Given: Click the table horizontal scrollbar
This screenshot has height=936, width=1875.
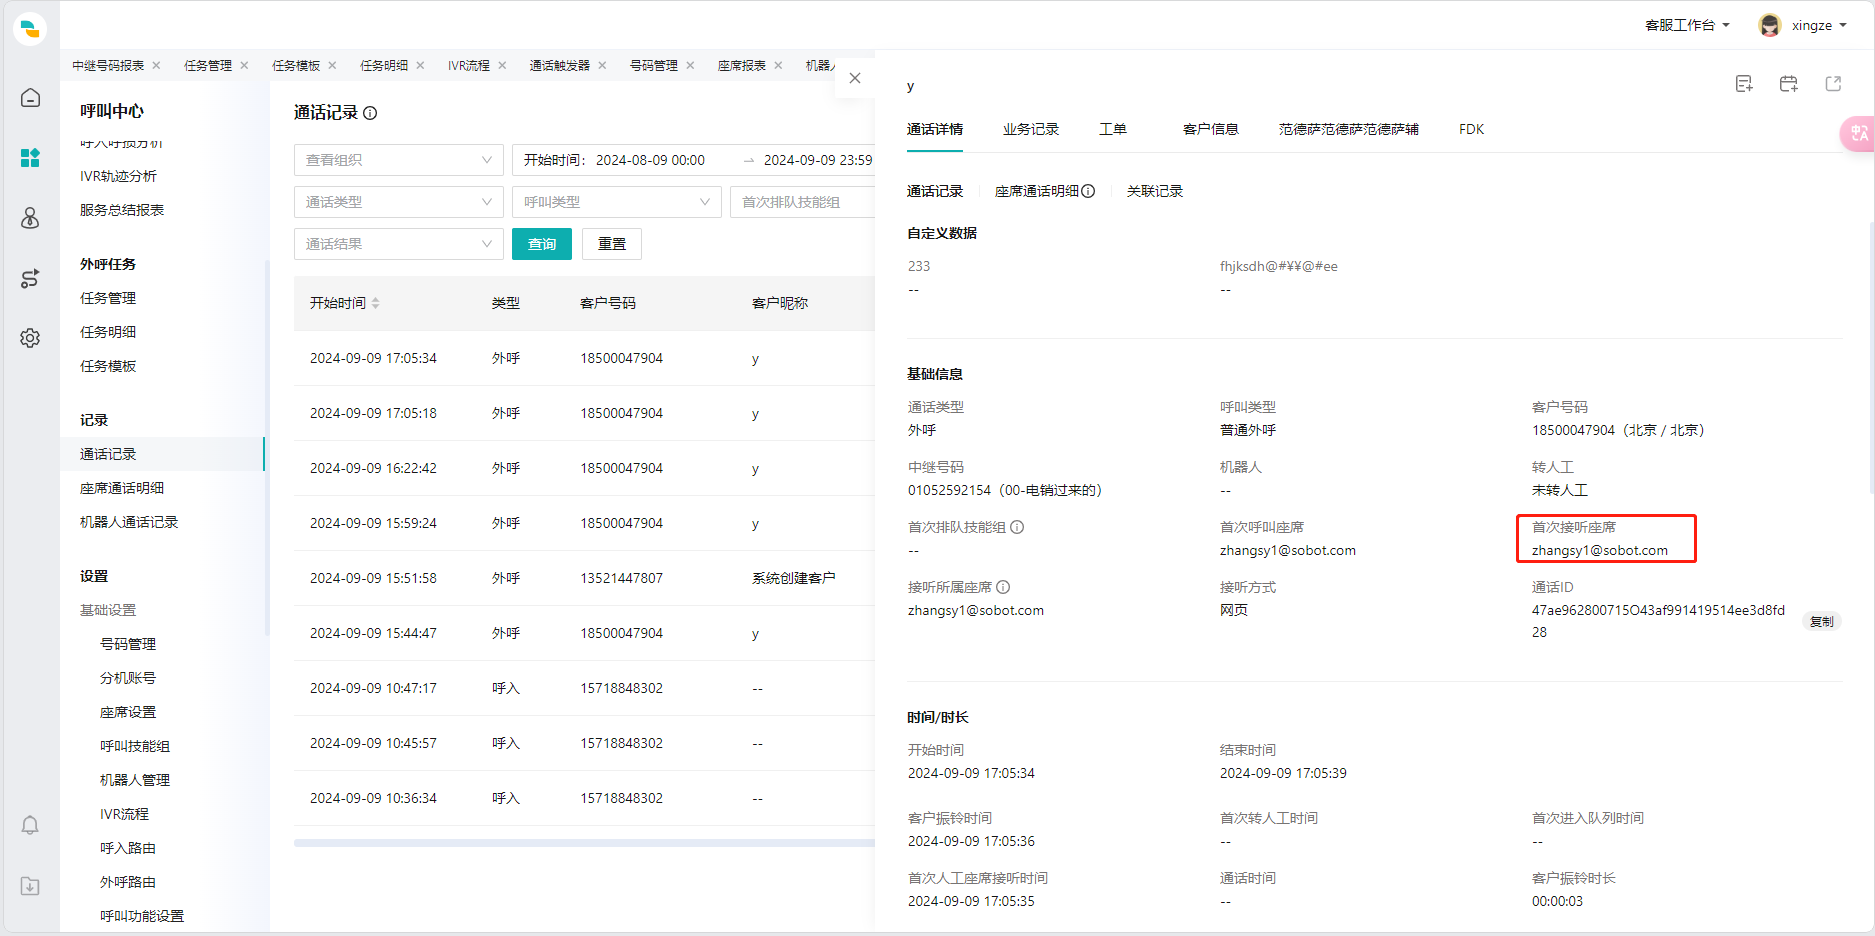Looking at the screenshot, I should 584,843.
